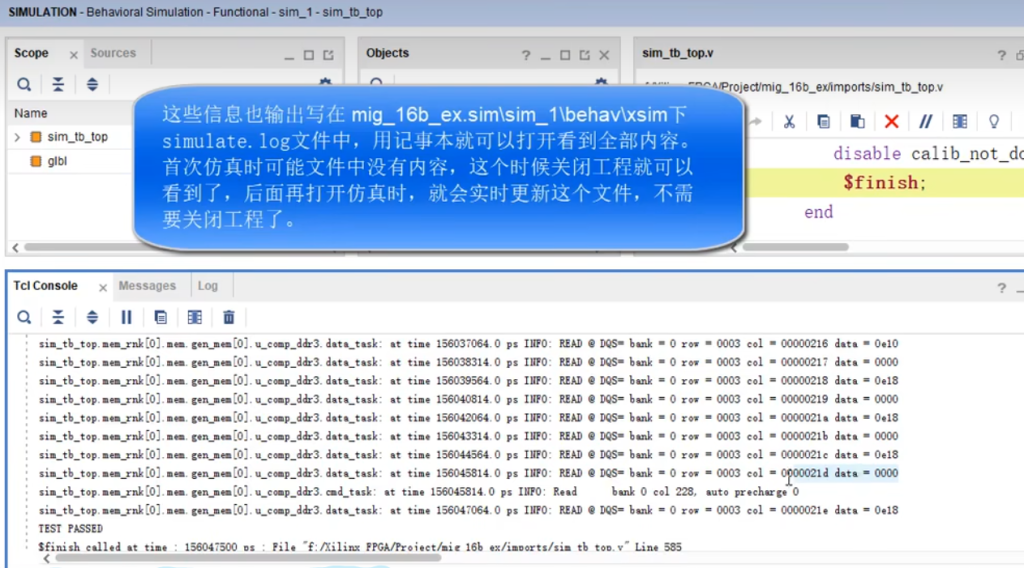The image size is (1024, 568).
Task: Close the Tcl Console tab
Action: coord(103,288)
